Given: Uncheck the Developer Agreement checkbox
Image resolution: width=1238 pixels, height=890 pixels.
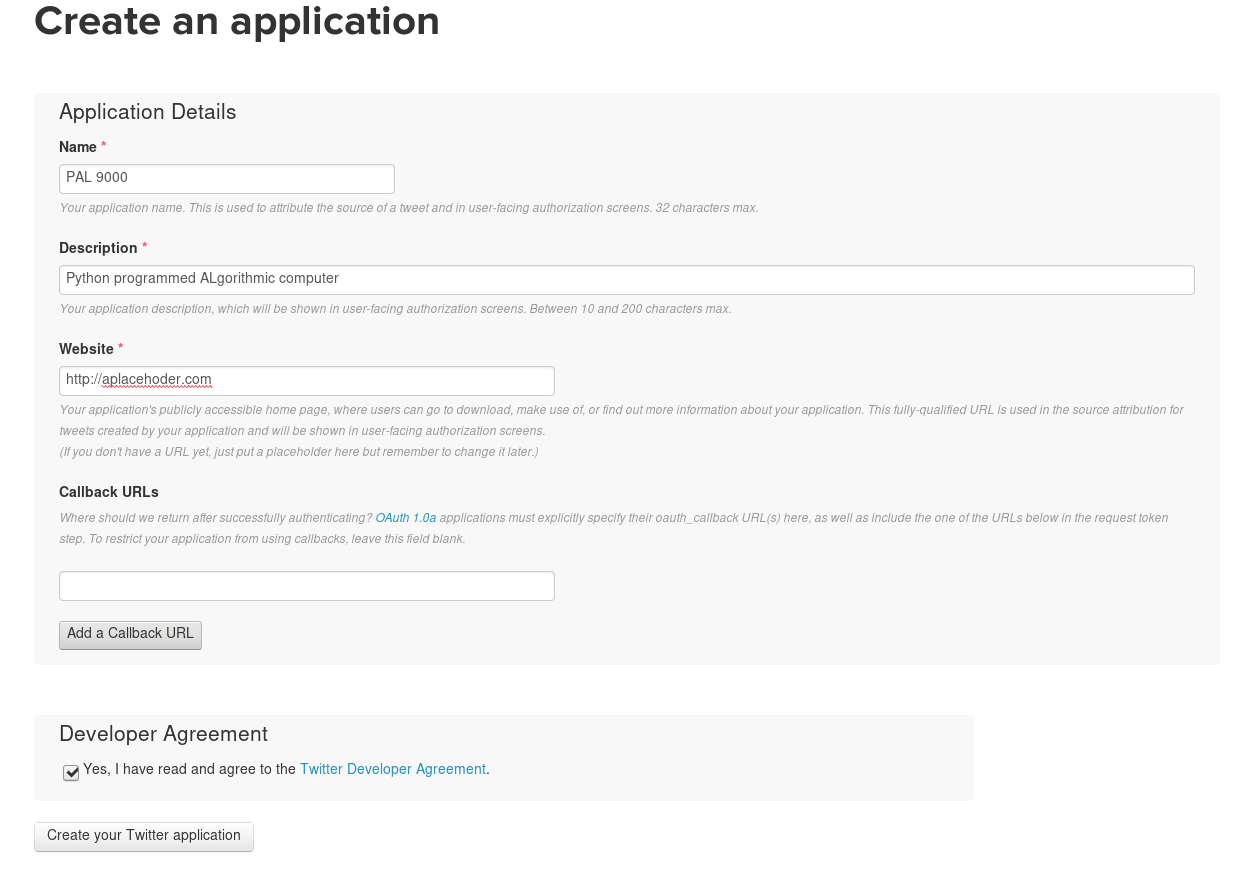Looking at the screenshot, I should coord(71,772).
